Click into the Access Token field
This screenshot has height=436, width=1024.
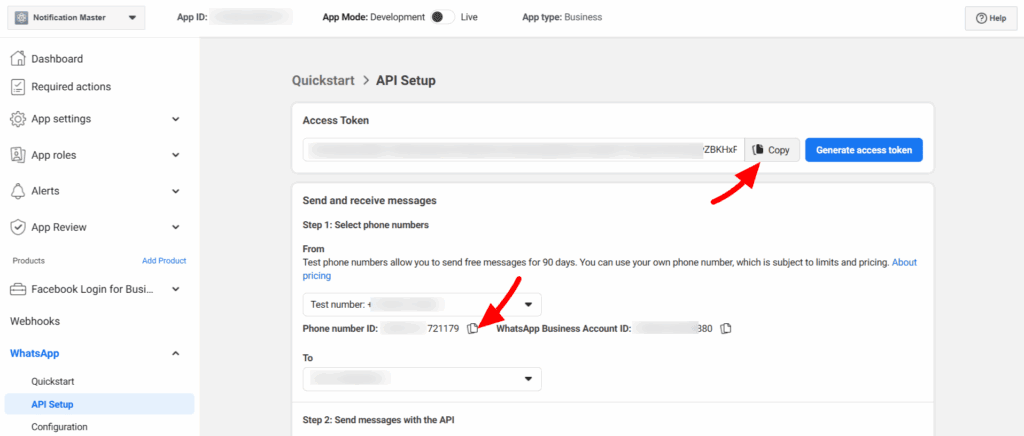click(x=524, y=149)
